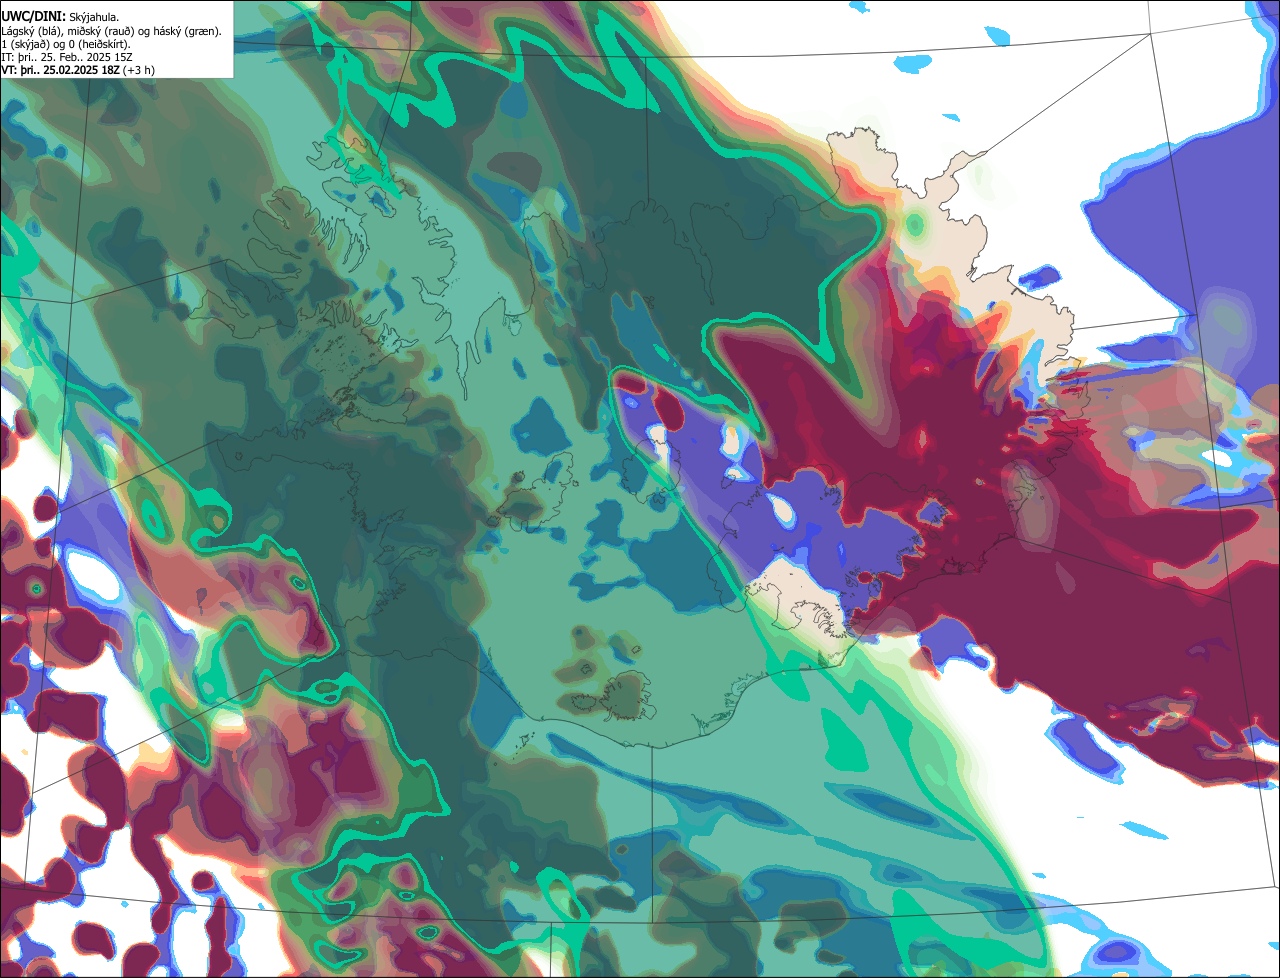1280x978 pixels.
Task: Click the 'UWC/DINI: Skýjahula.' title text
Action: click(60, 16)
